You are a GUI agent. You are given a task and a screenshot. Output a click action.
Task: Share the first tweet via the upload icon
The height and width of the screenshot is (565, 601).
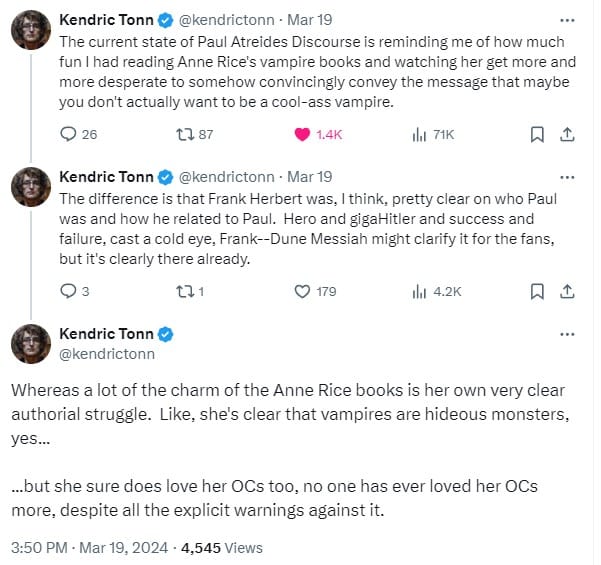[567, 135]
